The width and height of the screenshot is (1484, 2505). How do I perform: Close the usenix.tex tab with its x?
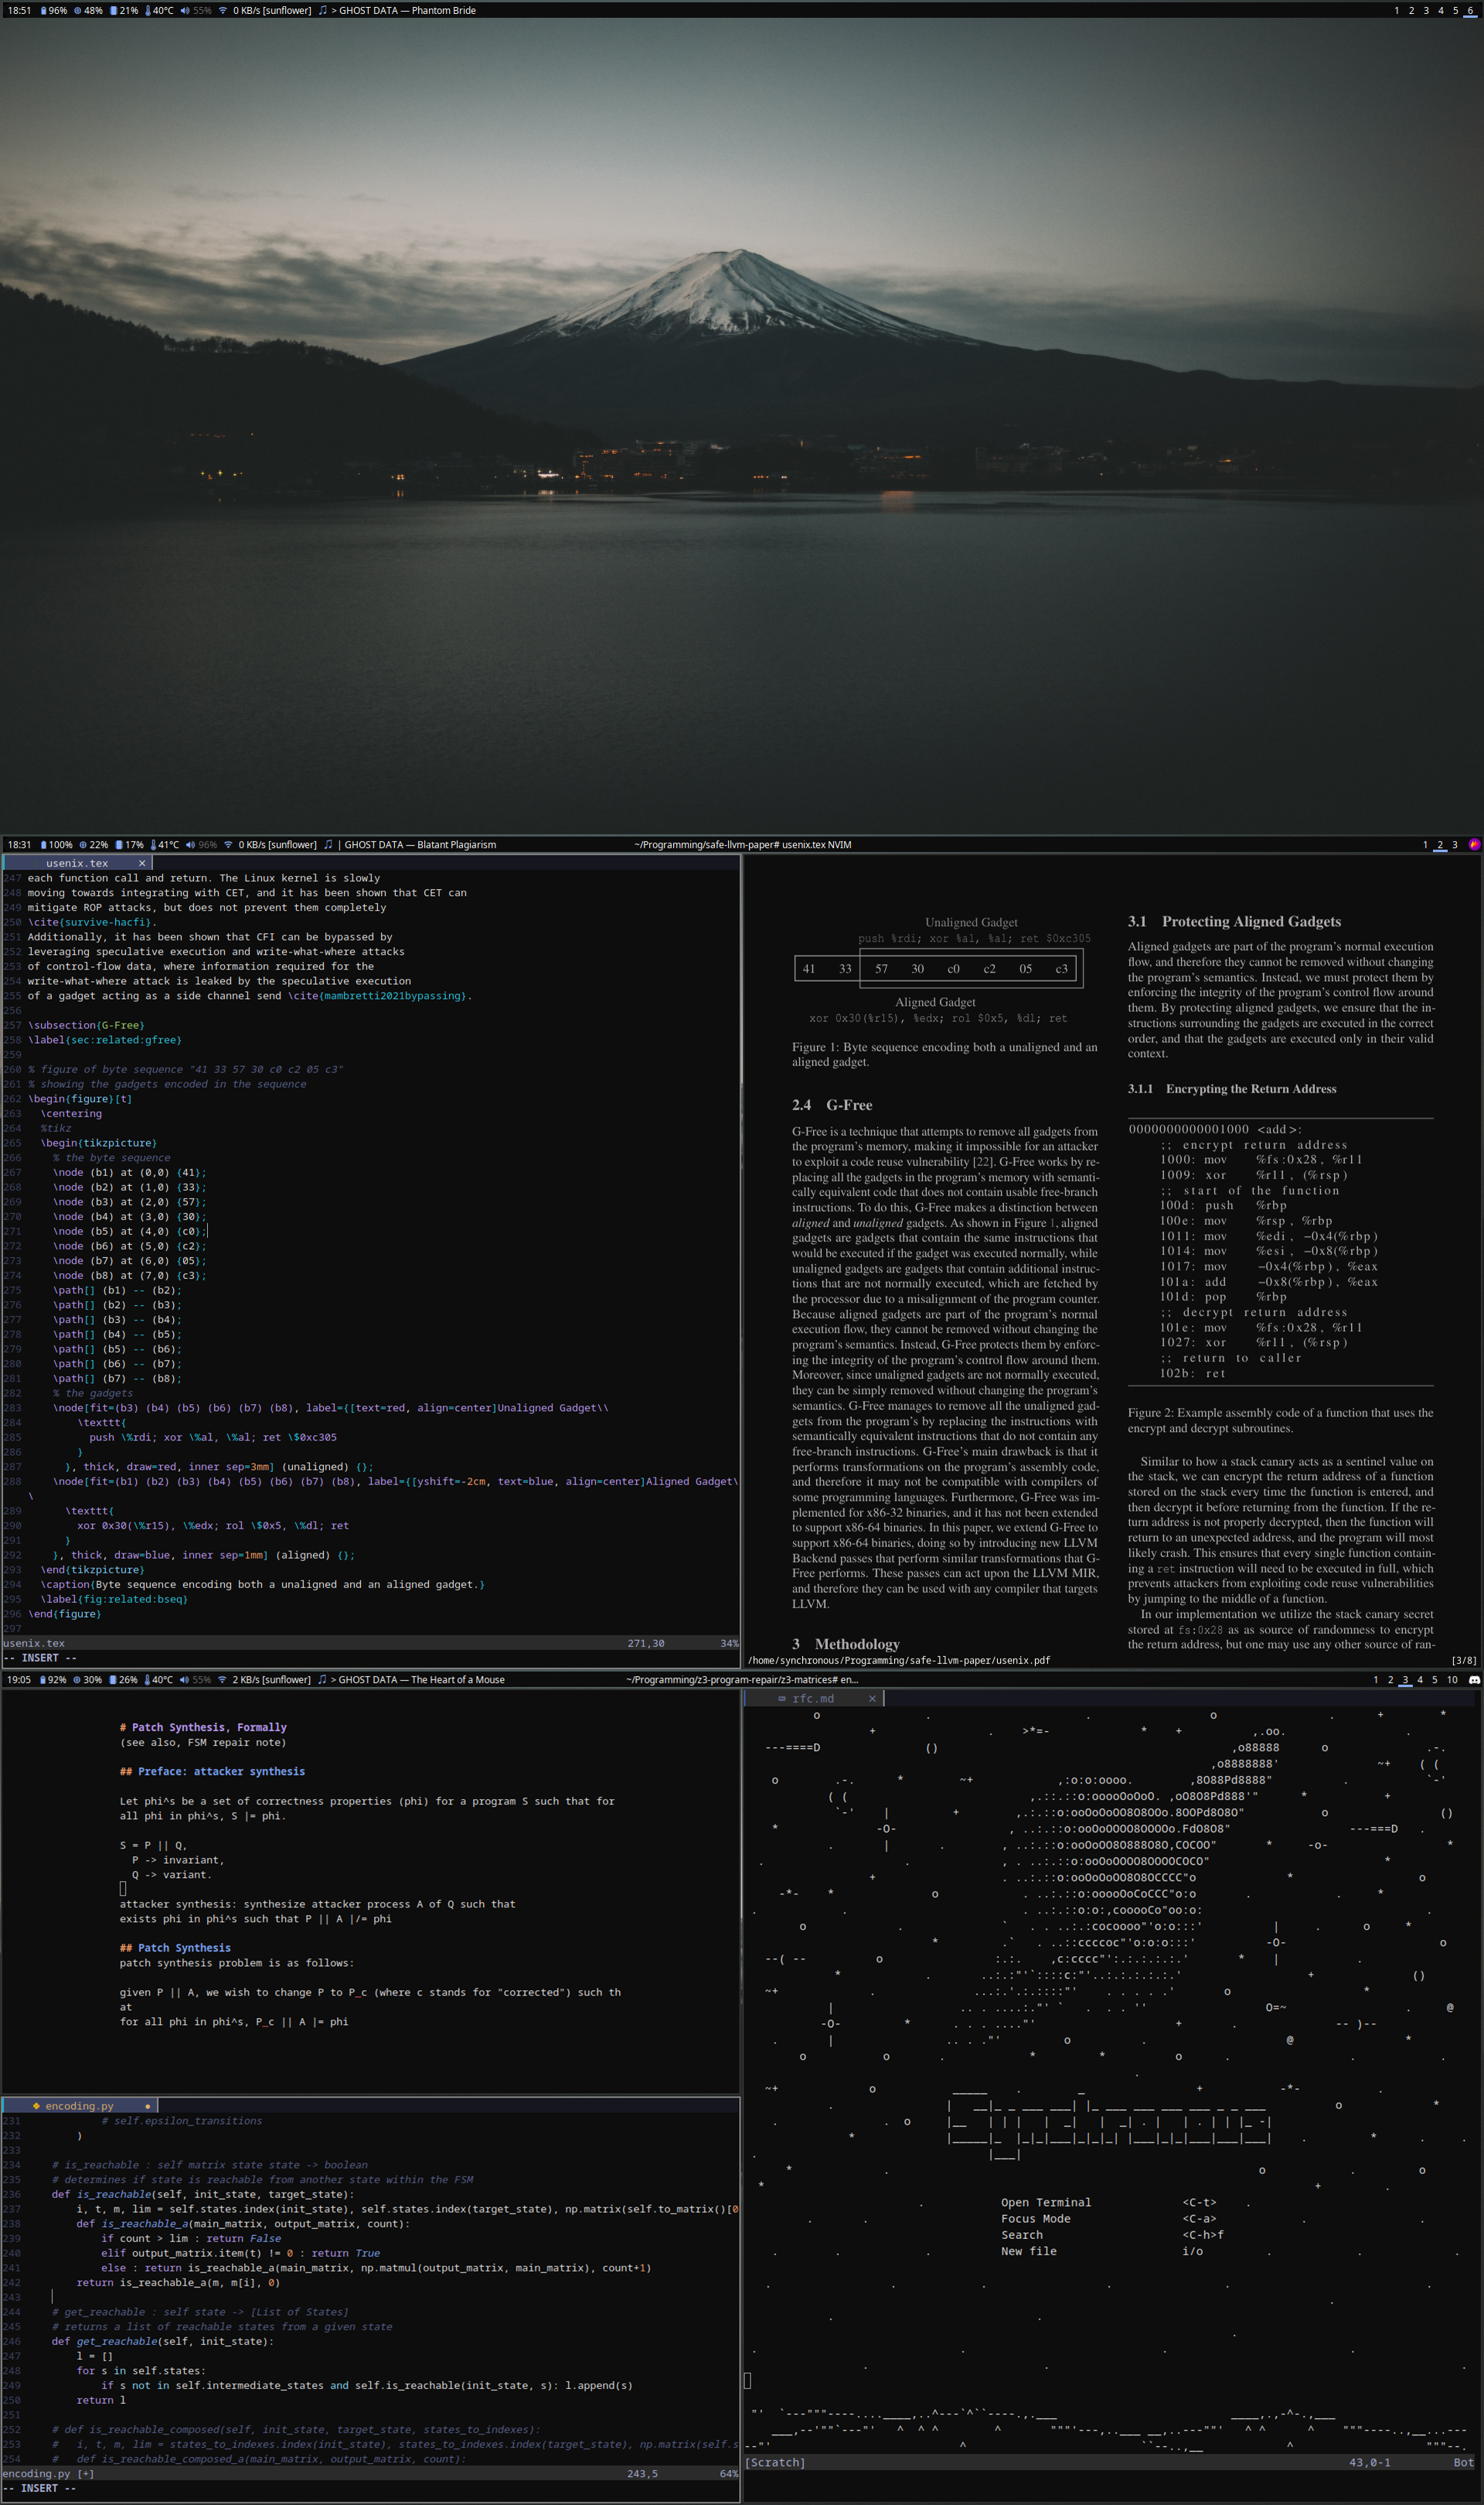tap(142, 863)
